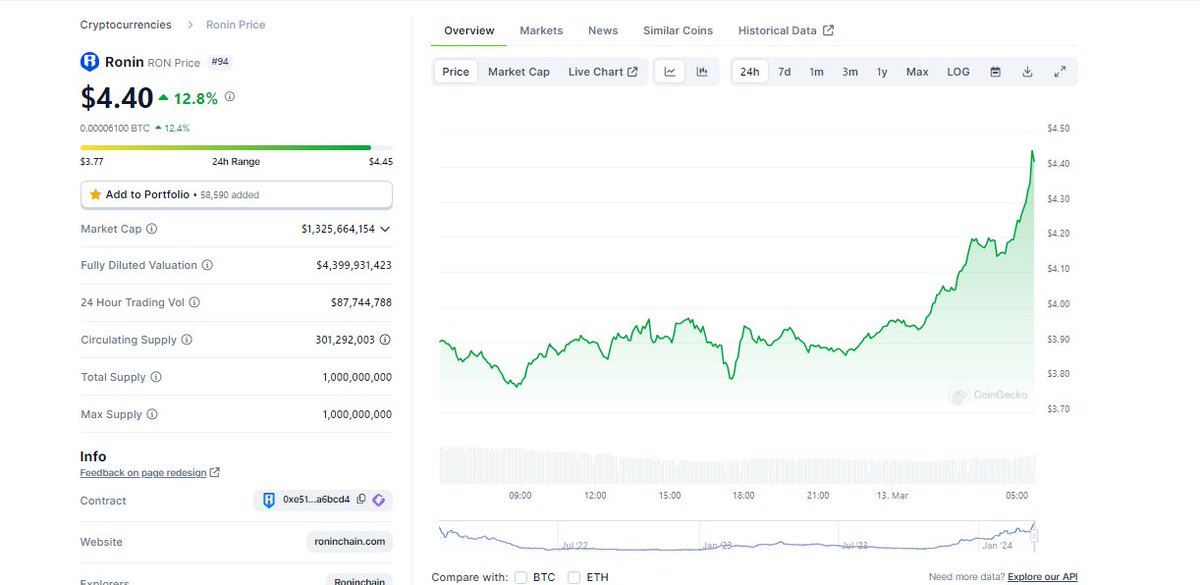Download chart data icon
Image resolution: width=1200 pixels, height=585 pixels.
pyautogui.click(x=1027, y=72)
